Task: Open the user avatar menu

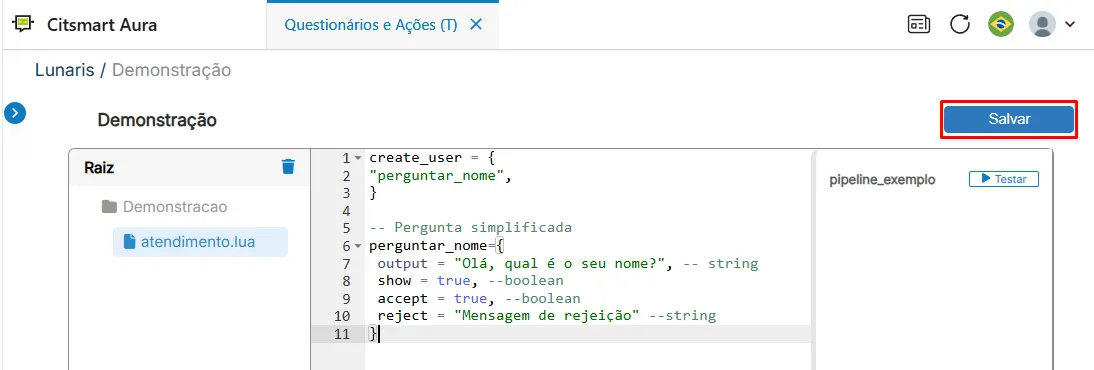Action: coord(1042,25)
